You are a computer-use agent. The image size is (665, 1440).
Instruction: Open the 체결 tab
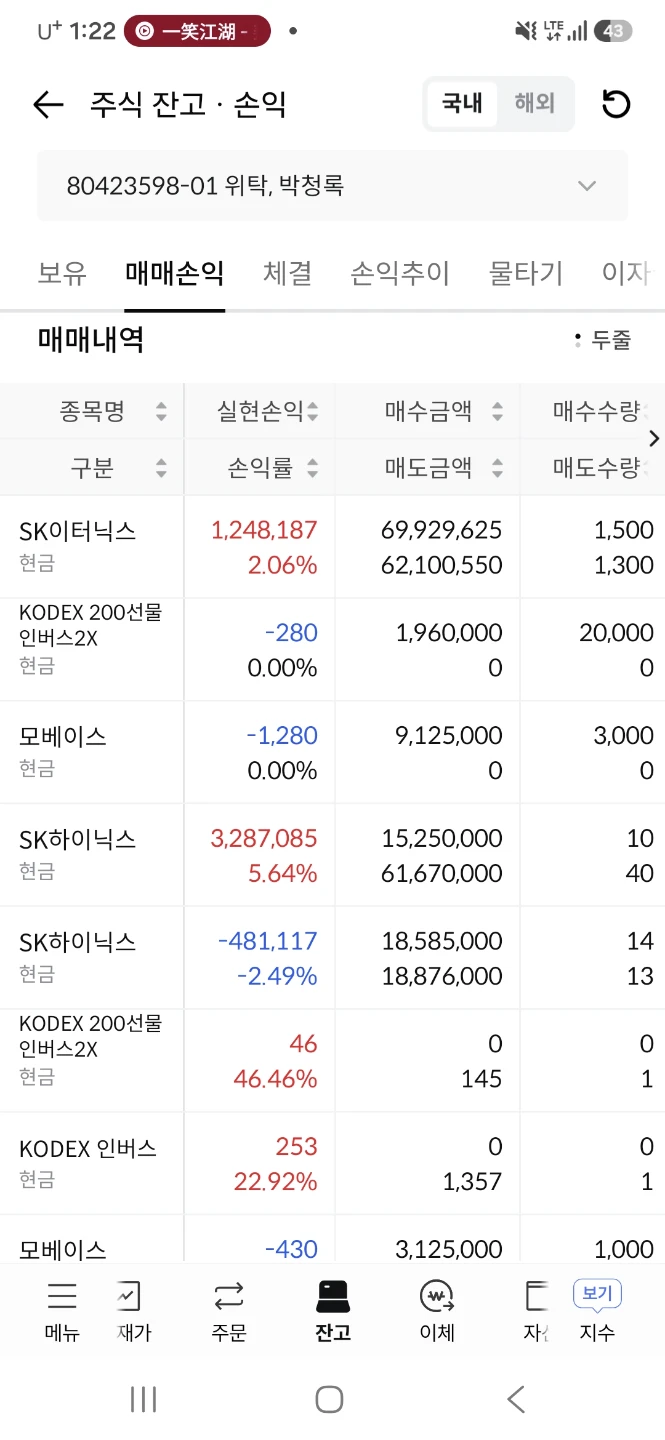[x=288, y=273]
